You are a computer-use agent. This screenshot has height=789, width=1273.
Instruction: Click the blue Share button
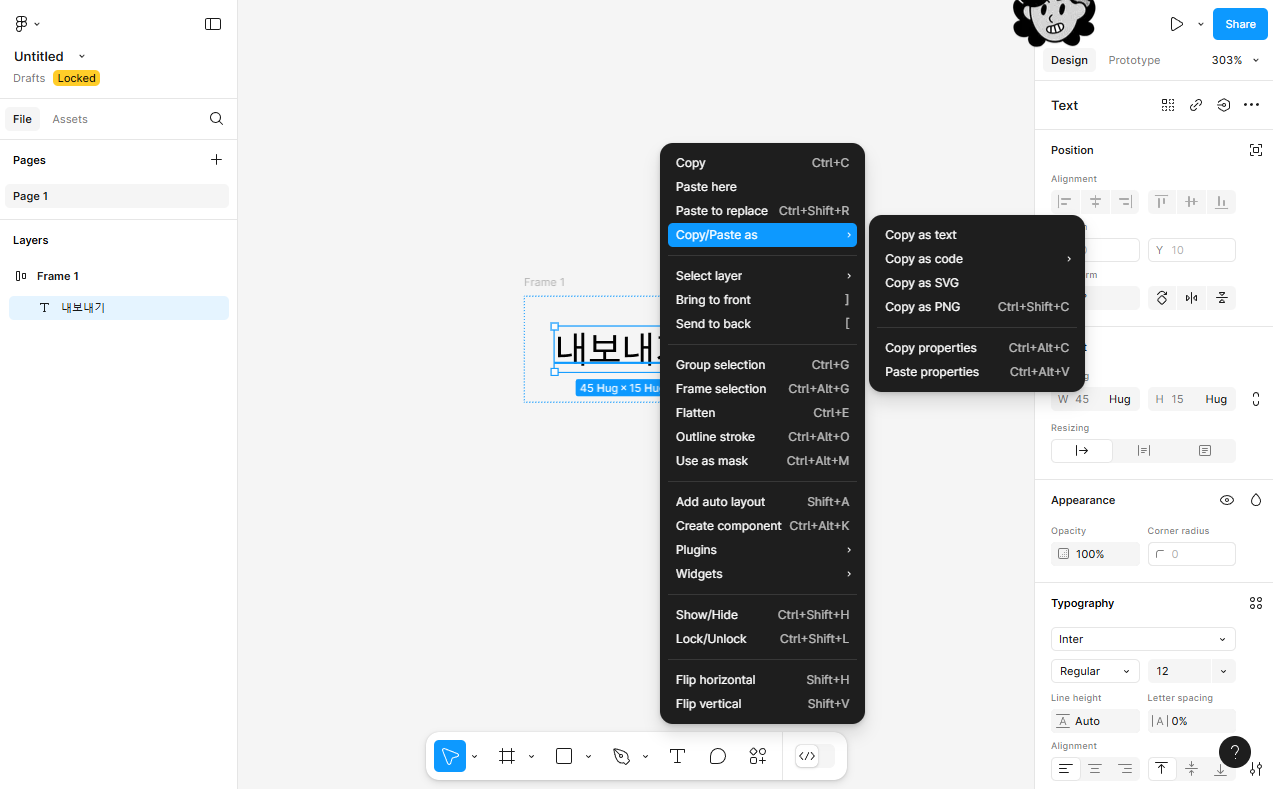pos(1240,24)
